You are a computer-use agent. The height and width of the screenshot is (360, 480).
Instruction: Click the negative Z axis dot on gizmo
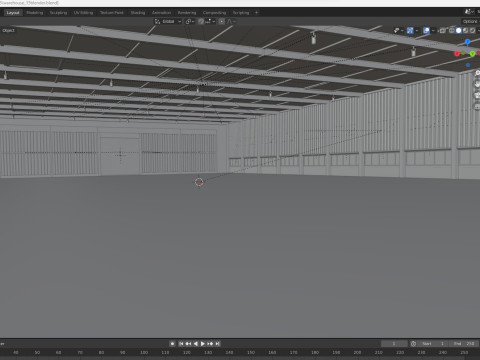468,65
